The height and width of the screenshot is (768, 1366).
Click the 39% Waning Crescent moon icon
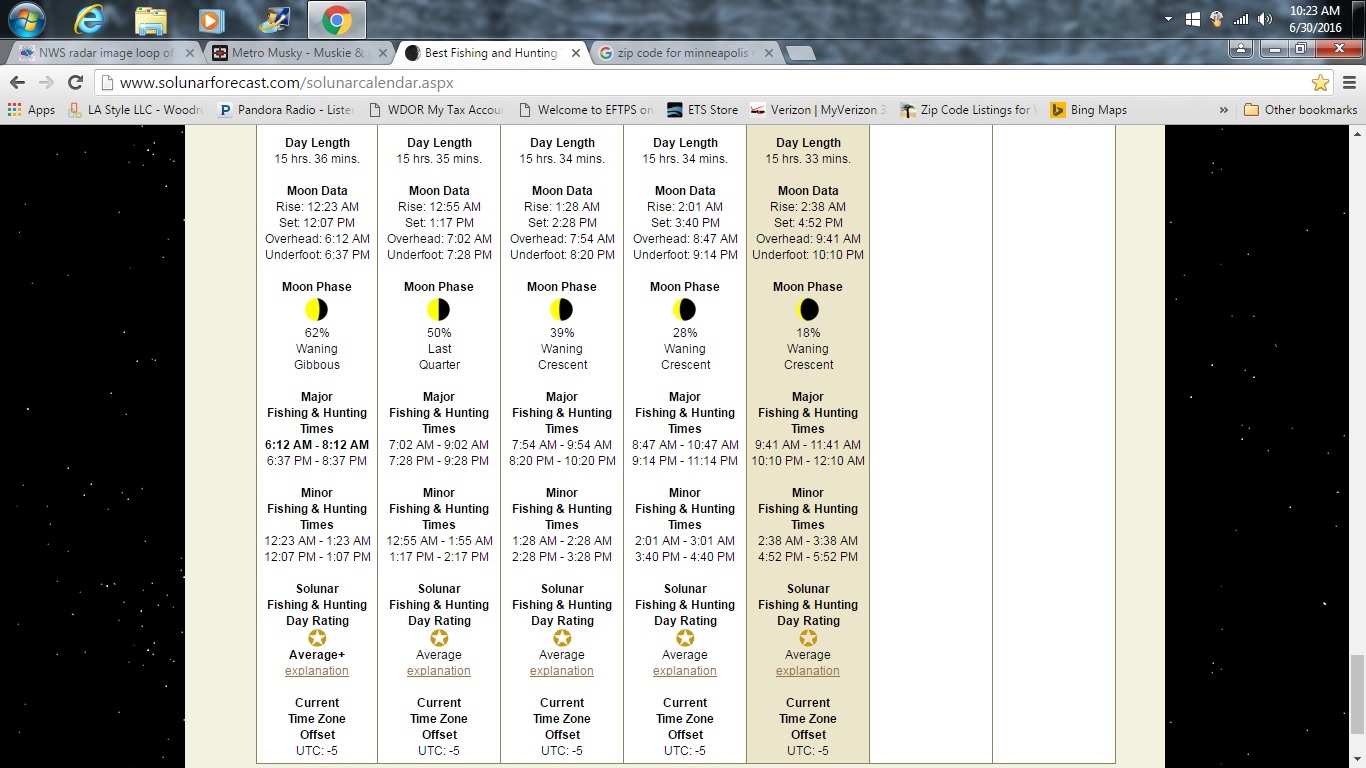pos(561,310)
